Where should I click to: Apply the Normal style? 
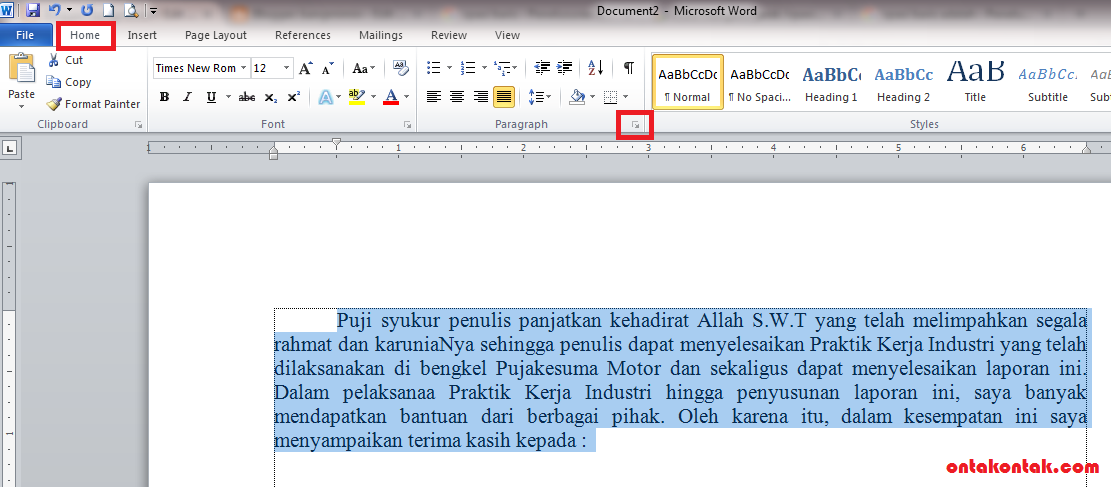[687, 82]
